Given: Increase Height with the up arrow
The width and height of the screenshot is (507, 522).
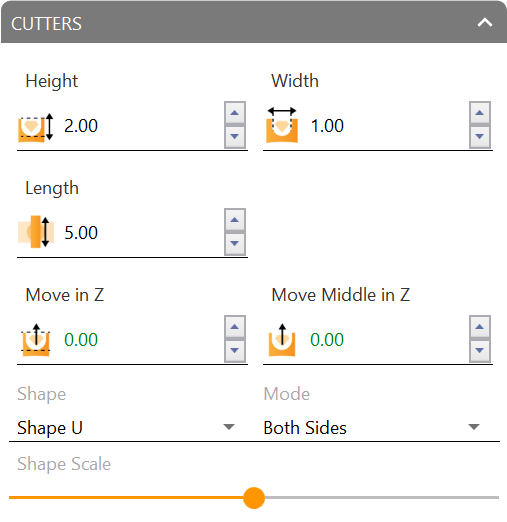Looking at the screenshot, I should coord(235,113).
